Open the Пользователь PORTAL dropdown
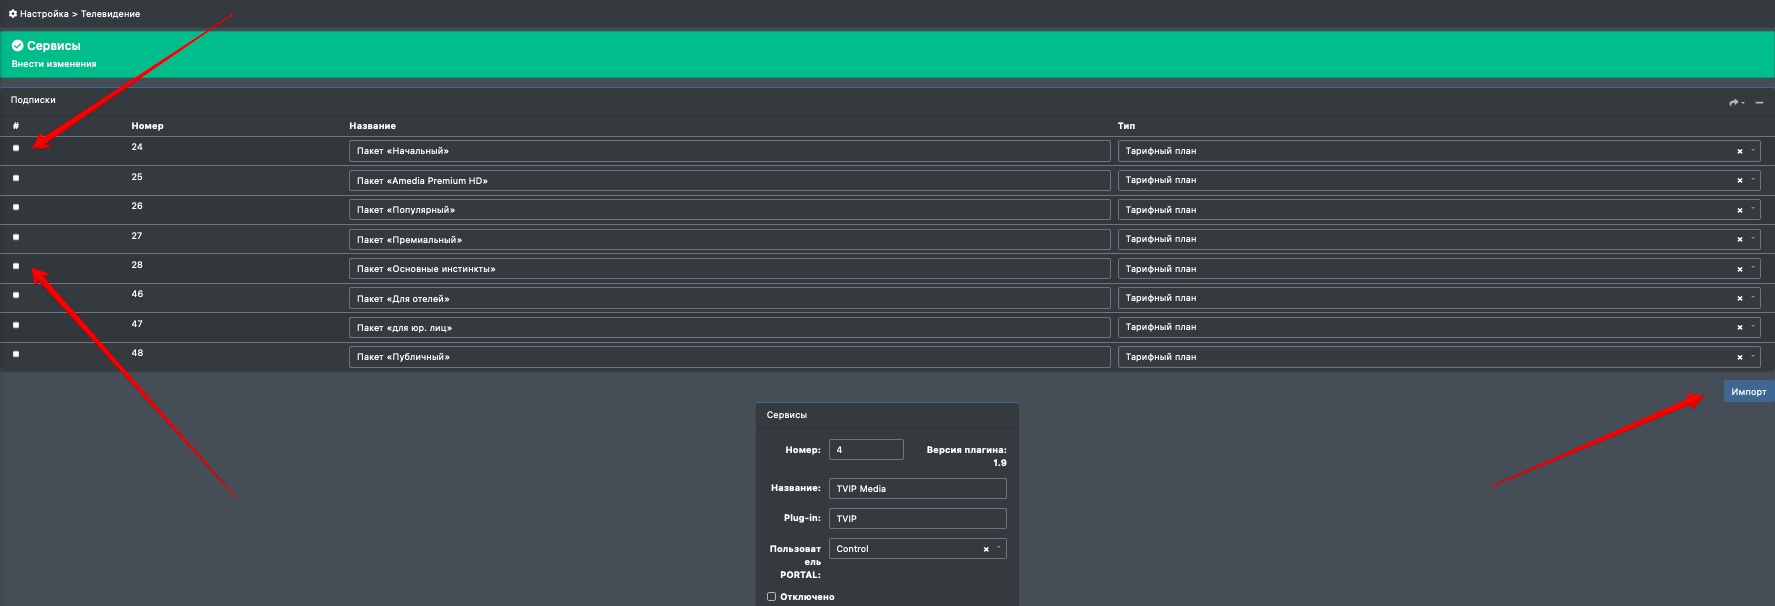Screen dimensions: 1775x606 (998, 548)
